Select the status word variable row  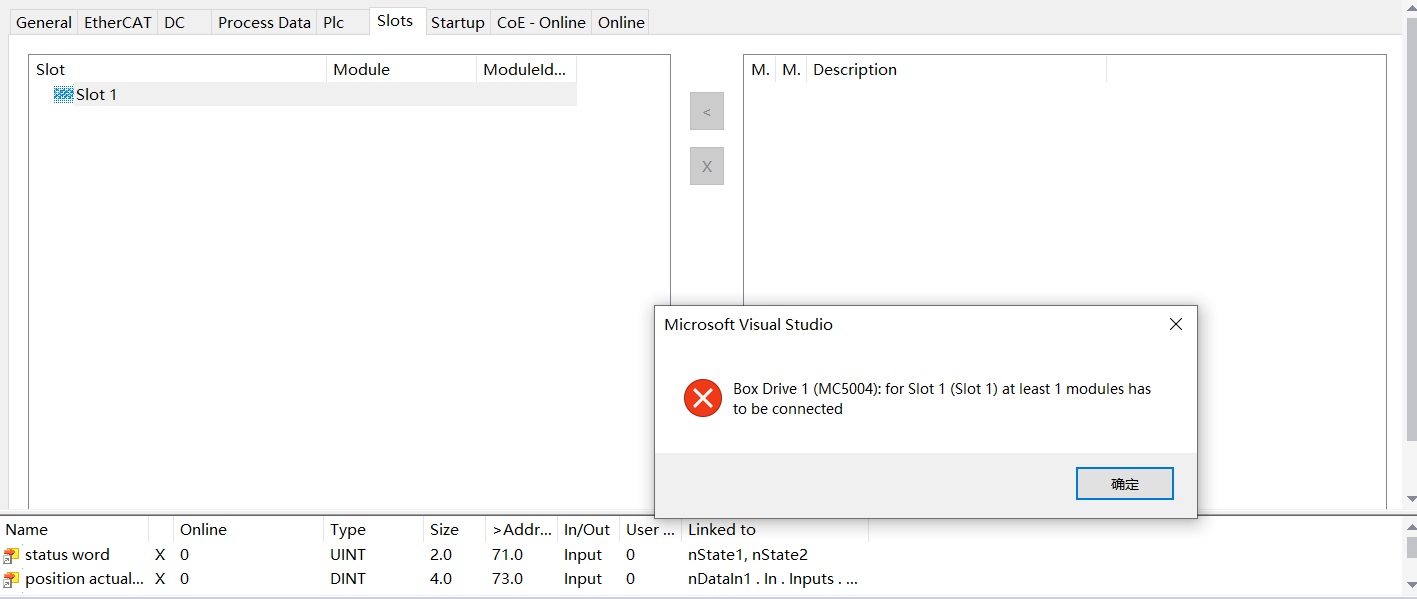434,555
